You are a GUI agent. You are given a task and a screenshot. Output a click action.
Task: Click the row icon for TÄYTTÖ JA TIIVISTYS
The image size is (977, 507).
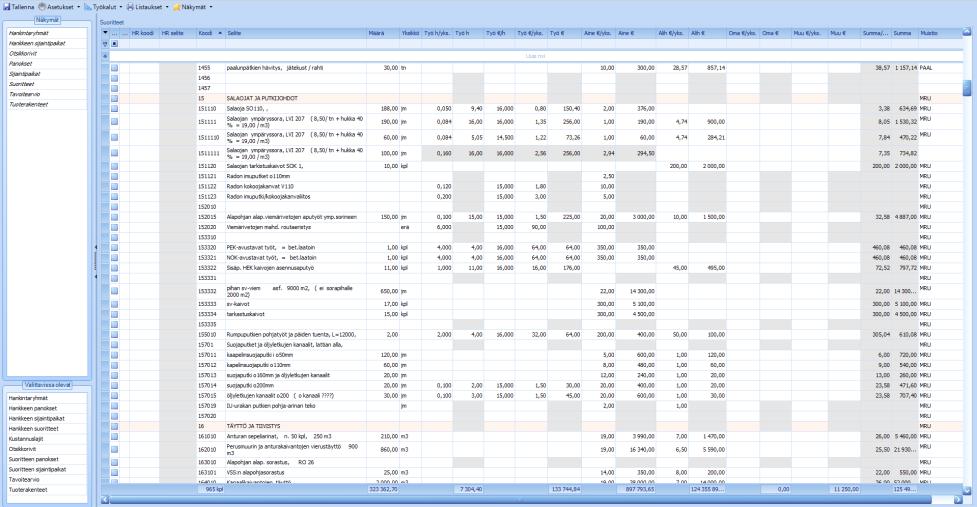(114, 426)
